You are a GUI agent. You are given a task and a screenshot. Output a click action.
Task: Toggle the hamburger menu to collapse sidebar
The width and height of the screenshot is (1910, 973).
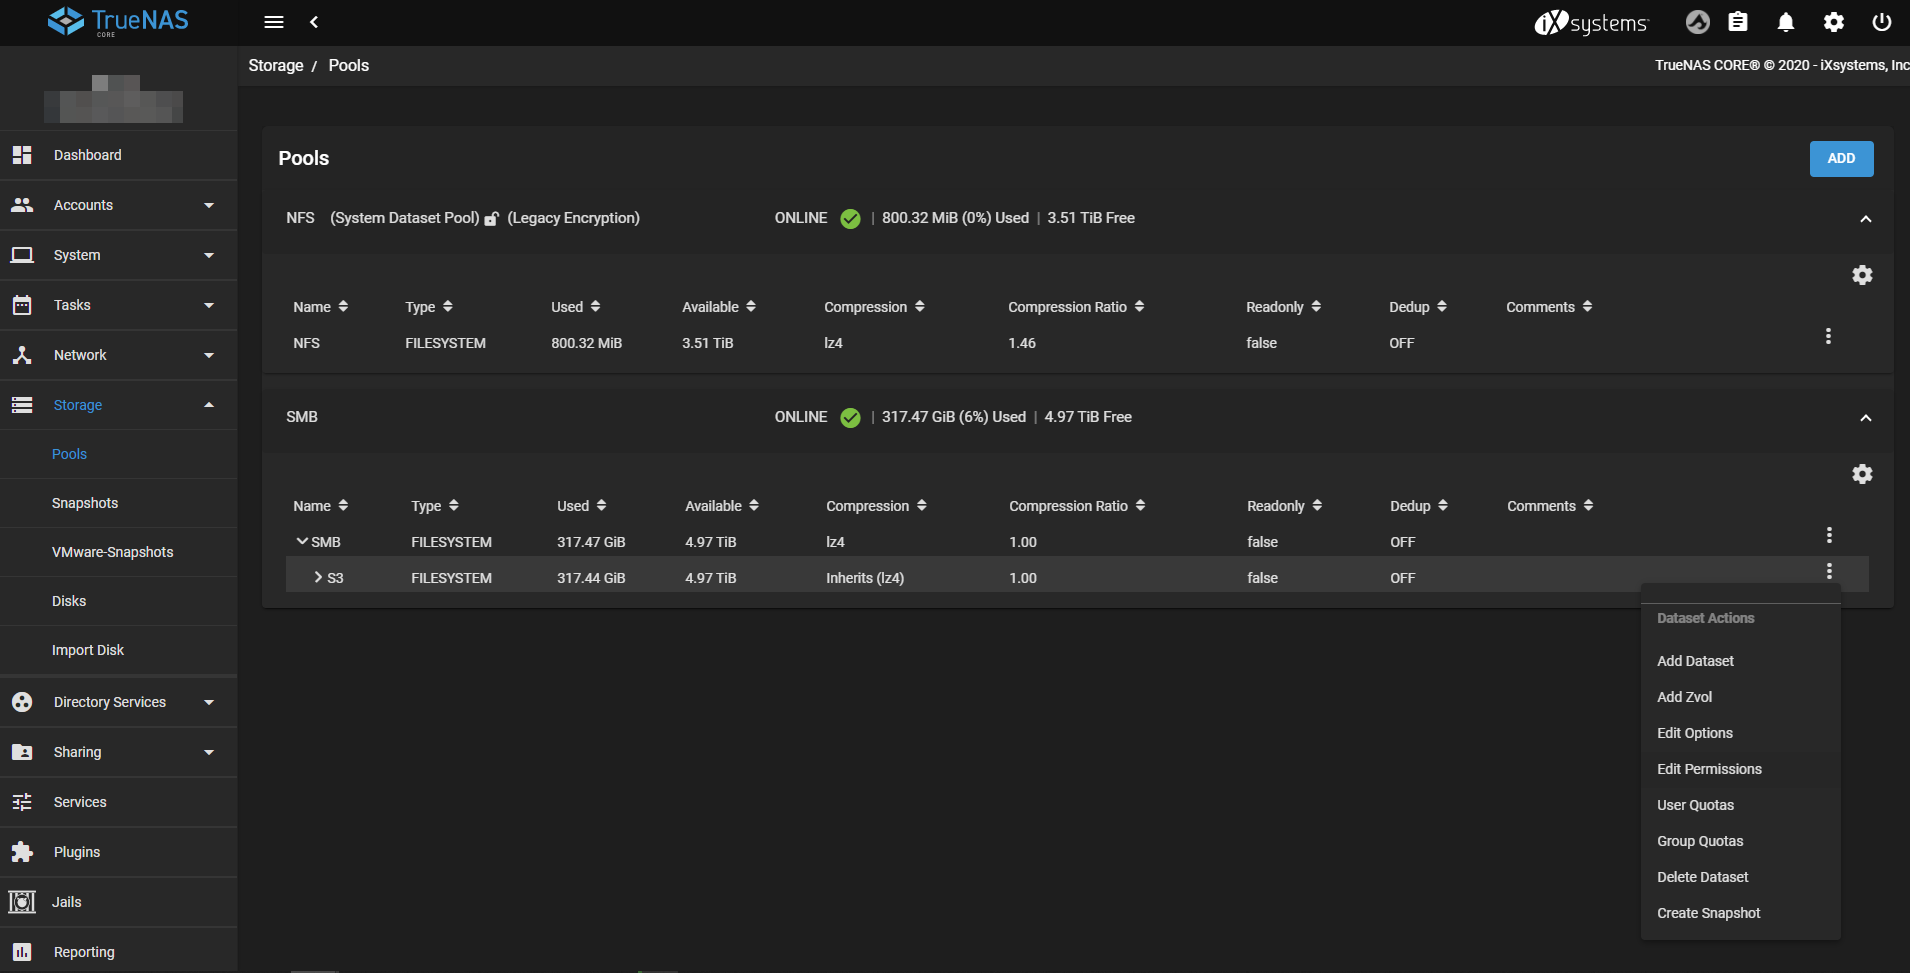point(274,22)
